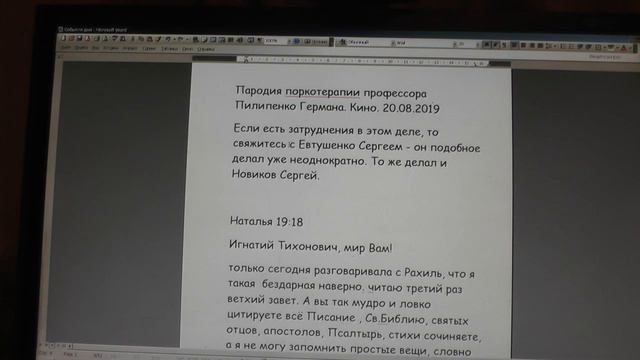Image resolution: width=640 pixels, height=360 pixels.
Task: Increase paragraph indent
Action: [588, 46]
